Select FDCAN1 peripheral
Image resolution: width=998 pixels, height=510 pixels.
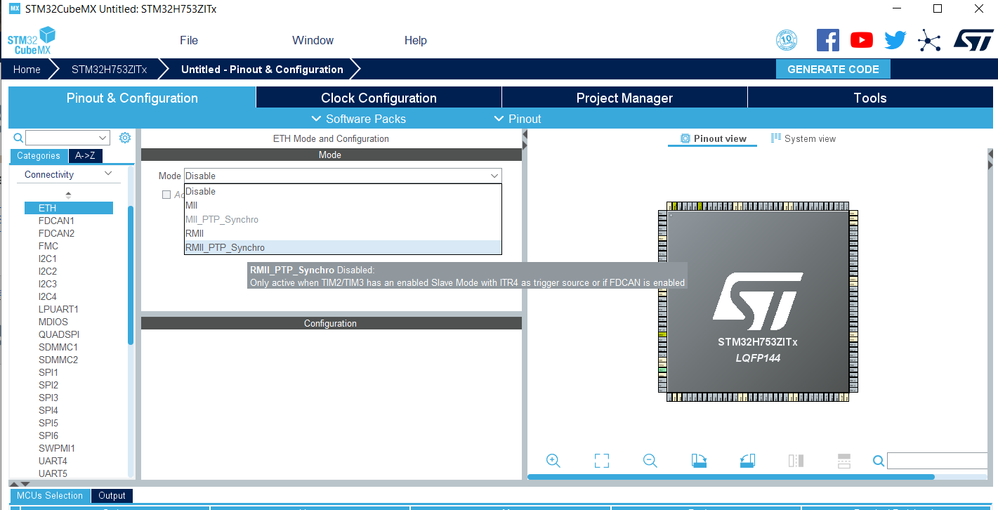point(56,220)
